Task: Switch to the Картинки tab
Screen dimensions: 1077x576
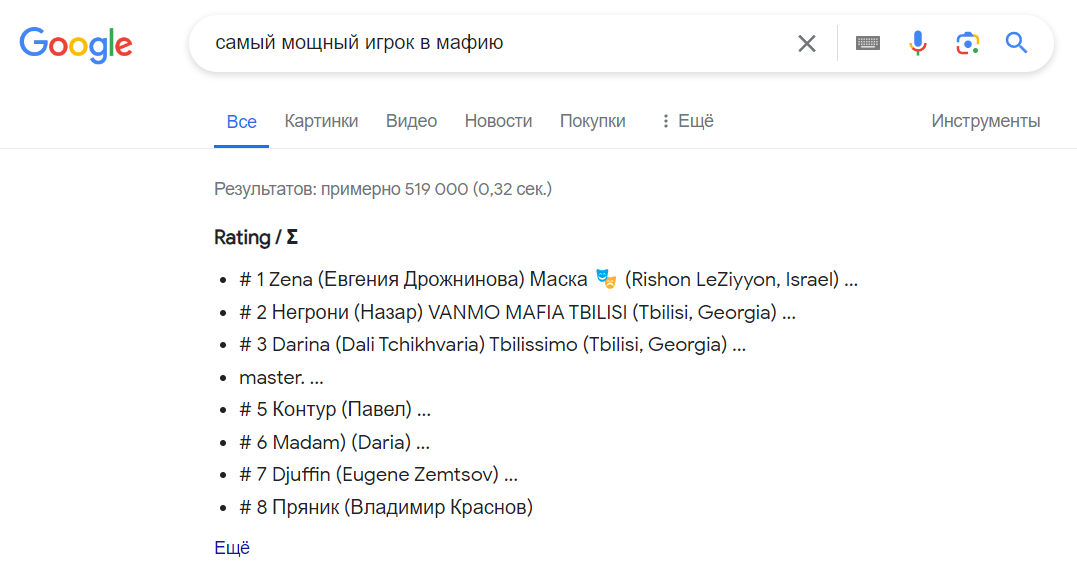Action: [x=321, y=121]
